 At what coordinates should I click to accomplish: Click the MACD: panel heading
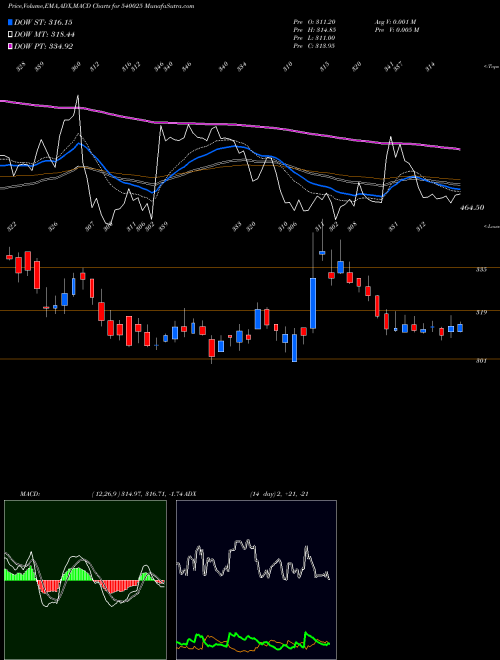pos(29,494)
